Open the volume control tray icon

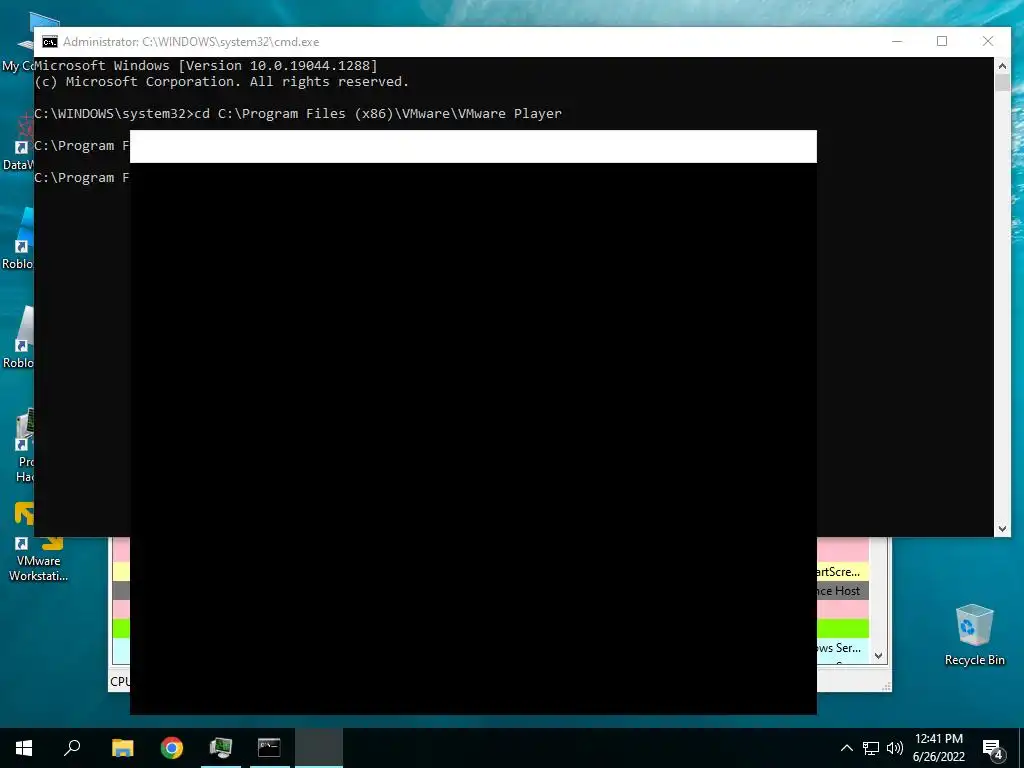click(895, 748)
